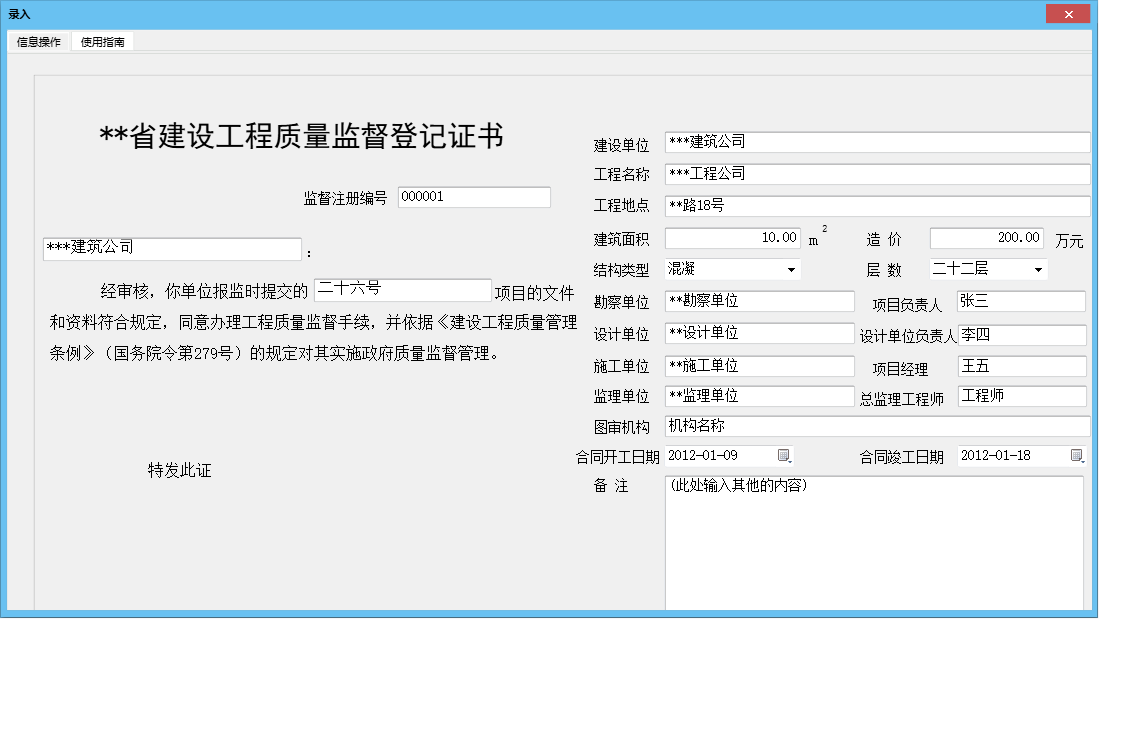
Task: Click the project name field showing 二十六号
Action: pyautogui.click(x=402, y=289)
